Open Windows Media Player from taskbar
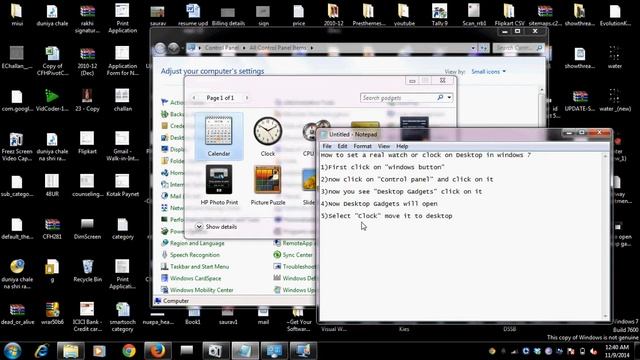 tap(99, 351)
